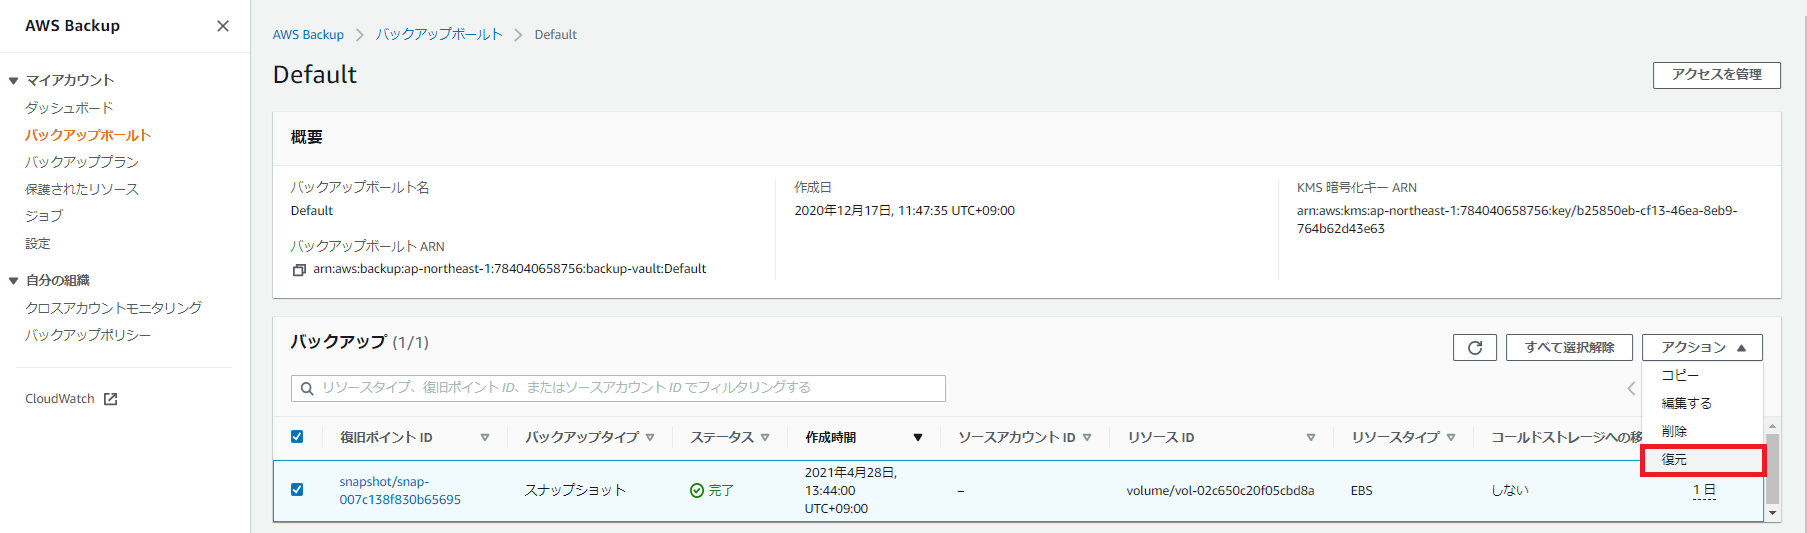Close the アクション dropdown button
This screenshot has width=1807, height=533.
[1701, 347]
